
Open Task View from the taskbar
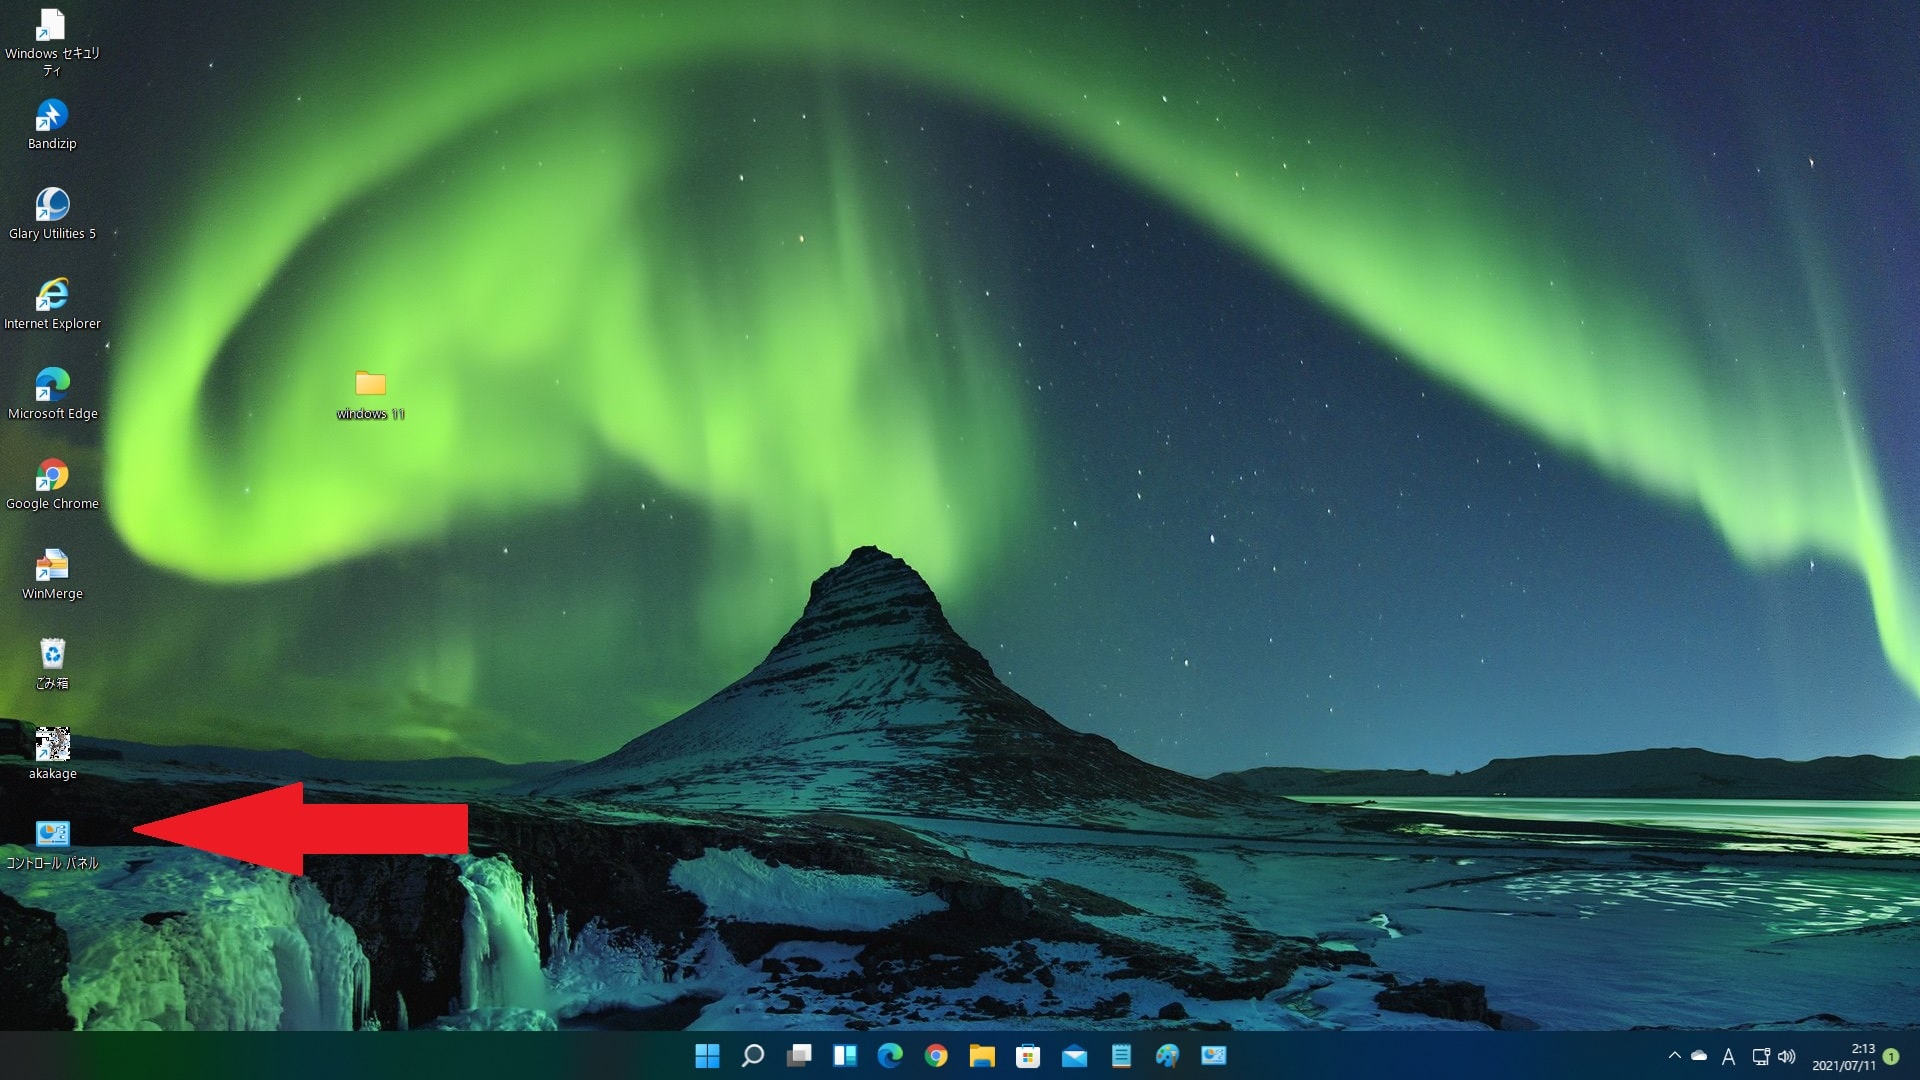click(799, 1055)
